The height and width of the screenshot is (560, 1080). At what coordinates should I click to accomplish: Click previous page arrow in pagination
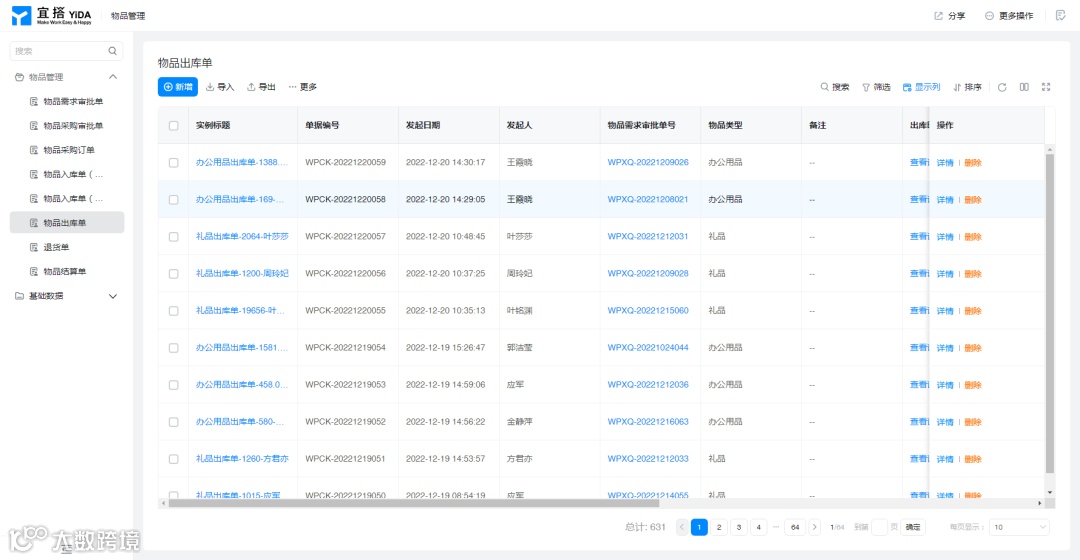(x=682, y=527)
